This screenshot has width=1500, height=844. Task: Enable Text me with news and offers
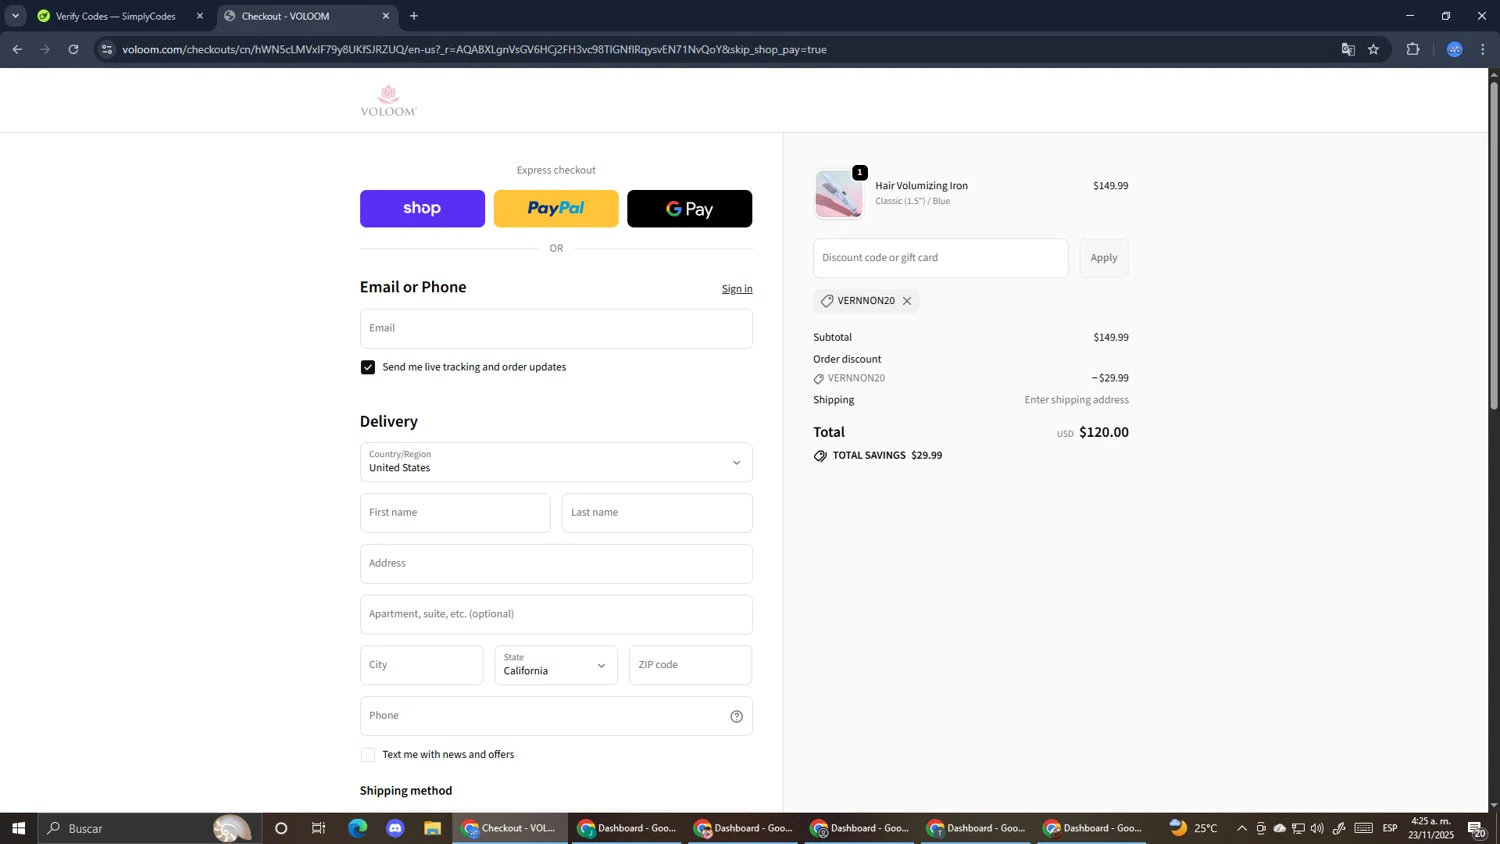point(368,755)
